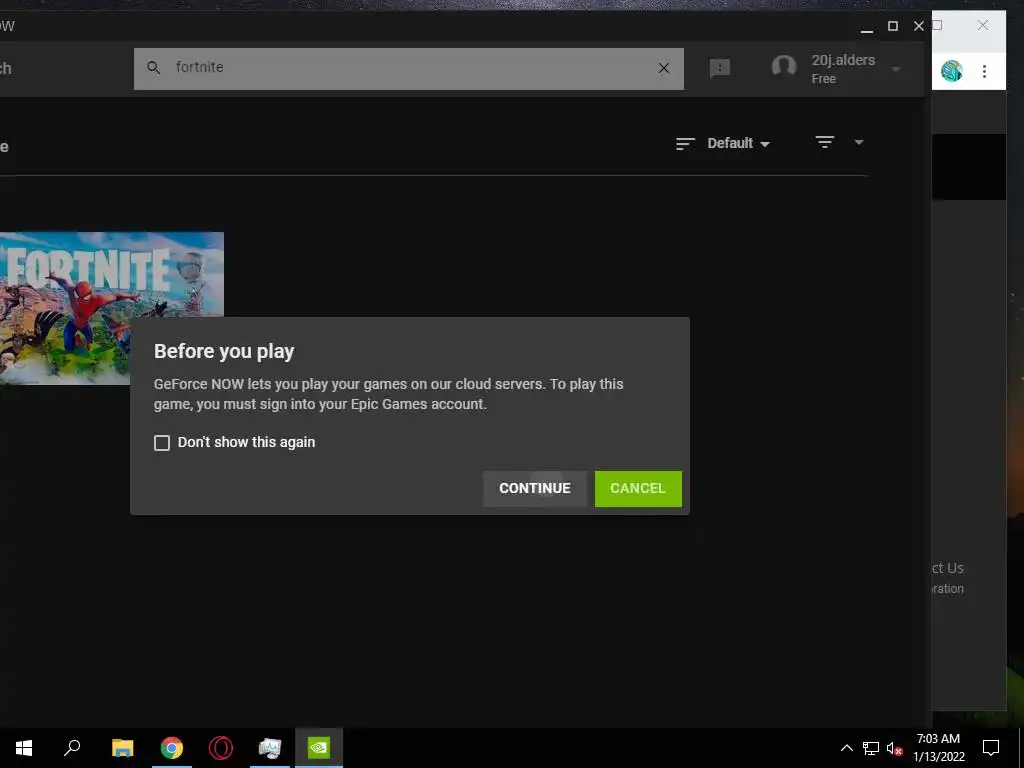Open Windows taskbar search

[72, 748]
